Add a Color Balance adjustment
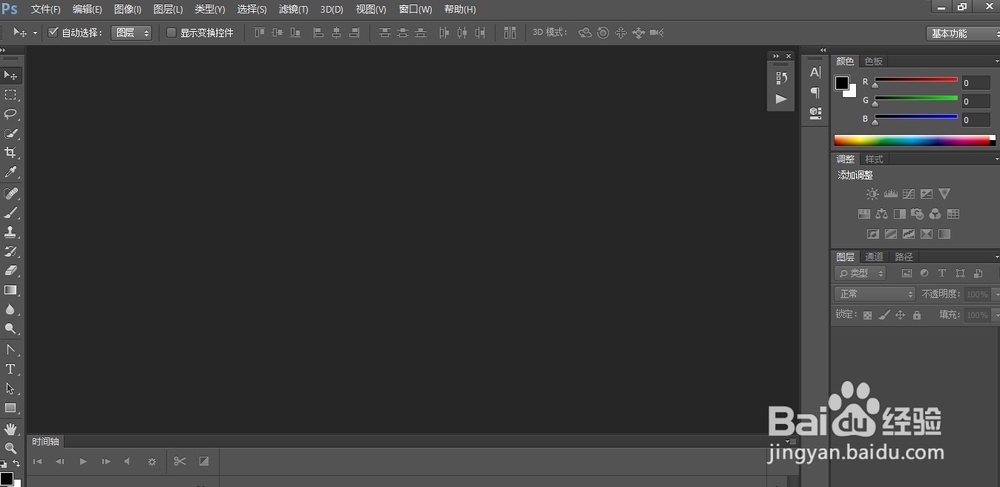This screenshot has height=487, width=1000. (x=882, y=214)
